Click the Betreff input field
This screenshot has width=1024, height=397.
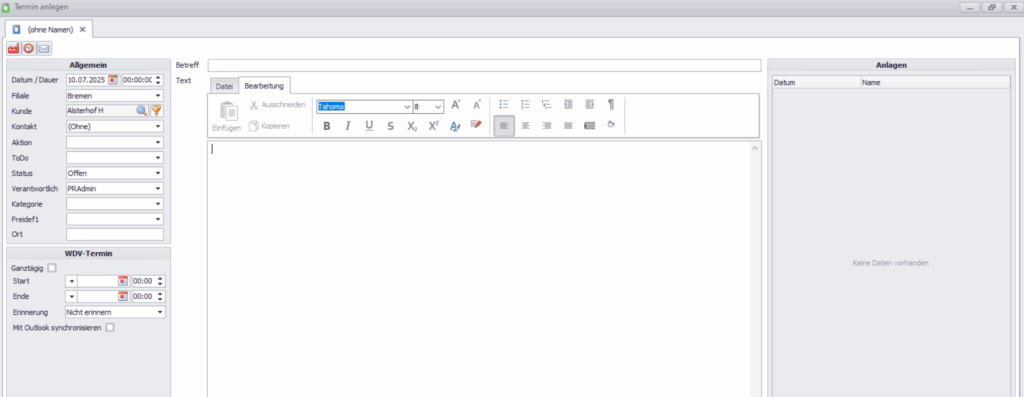pyautogui.click(x=484, y=65)
